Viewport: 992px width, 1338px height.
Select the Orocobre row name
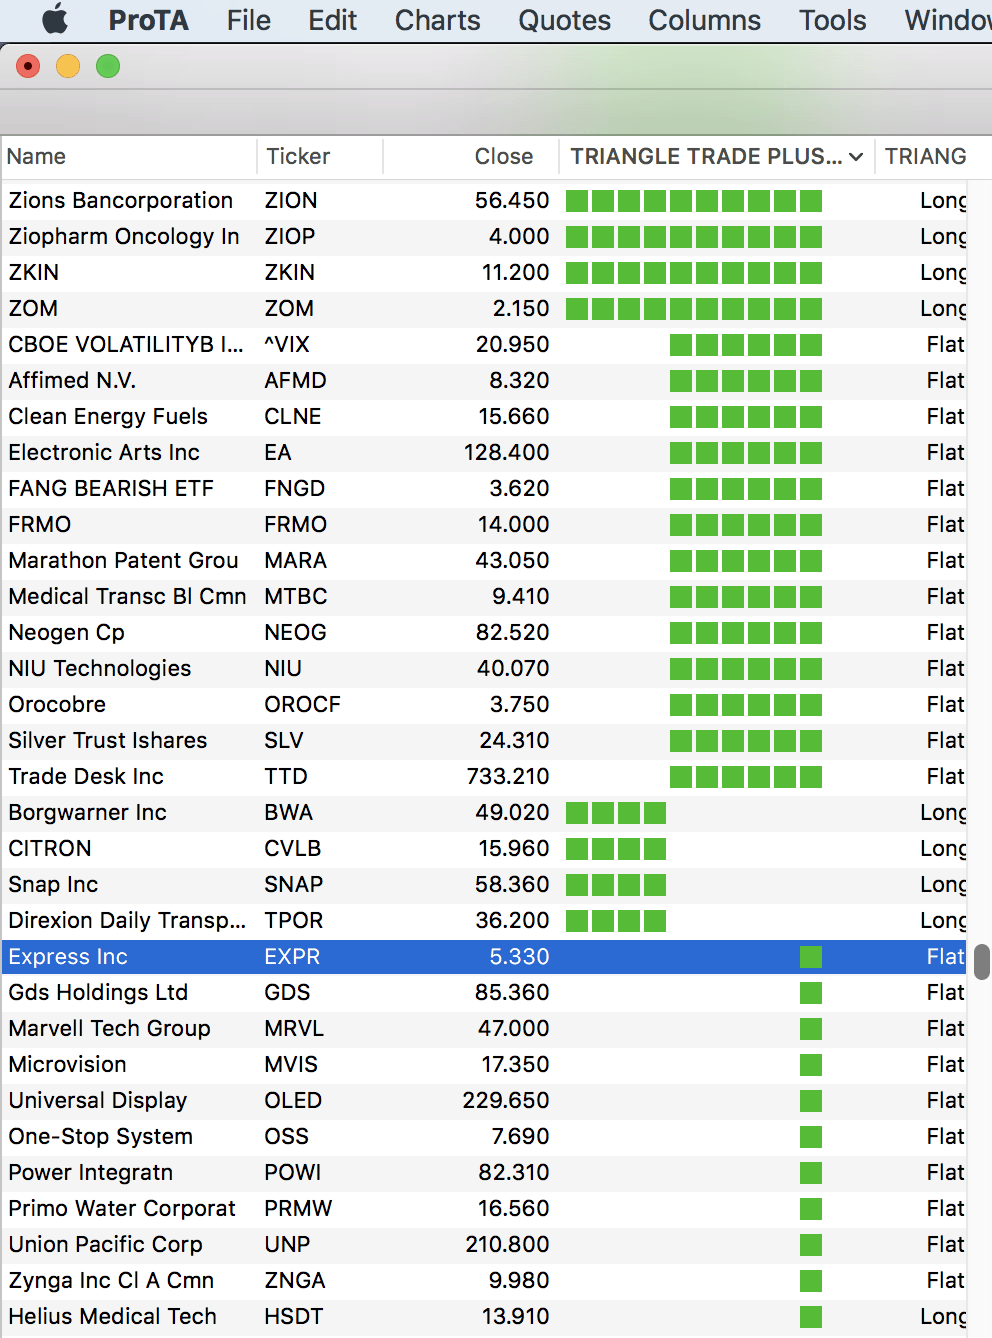click(x=57, y=704)
